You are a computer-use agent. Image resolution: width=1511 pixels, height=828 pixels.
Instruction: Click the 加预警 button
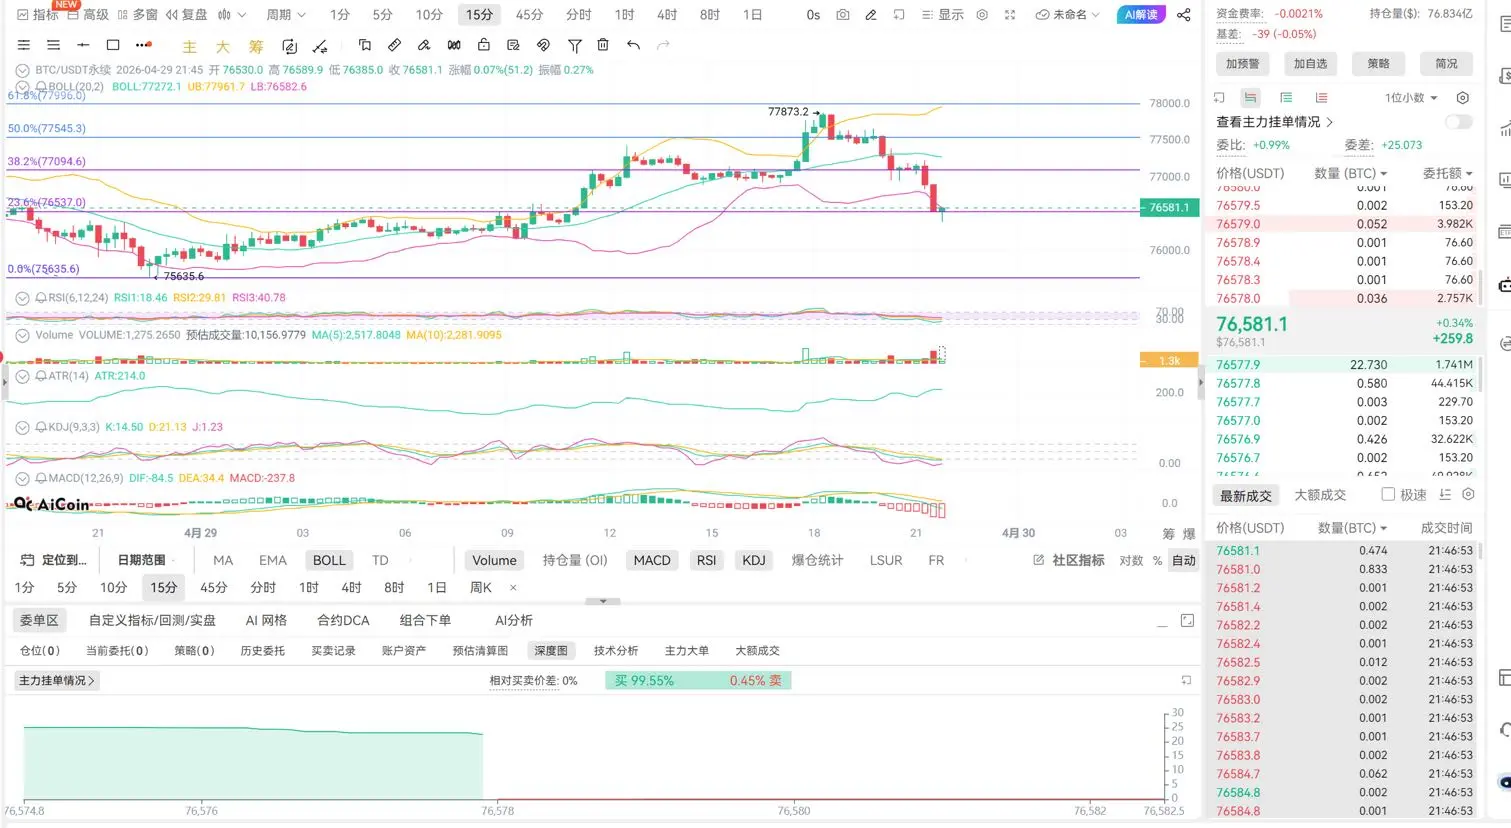tap(1242, 64)
